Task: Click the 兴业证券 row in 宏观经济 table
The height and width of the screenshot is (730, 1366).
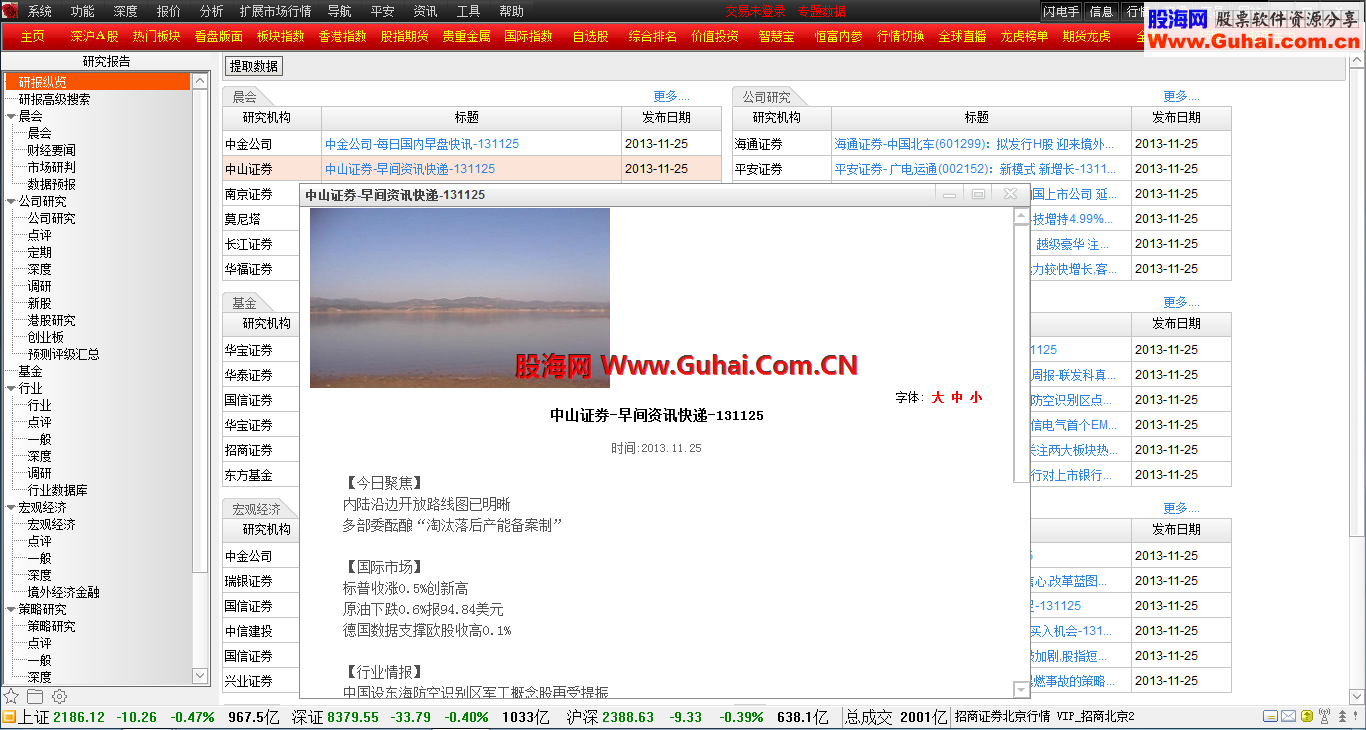Action: point(261,681)
